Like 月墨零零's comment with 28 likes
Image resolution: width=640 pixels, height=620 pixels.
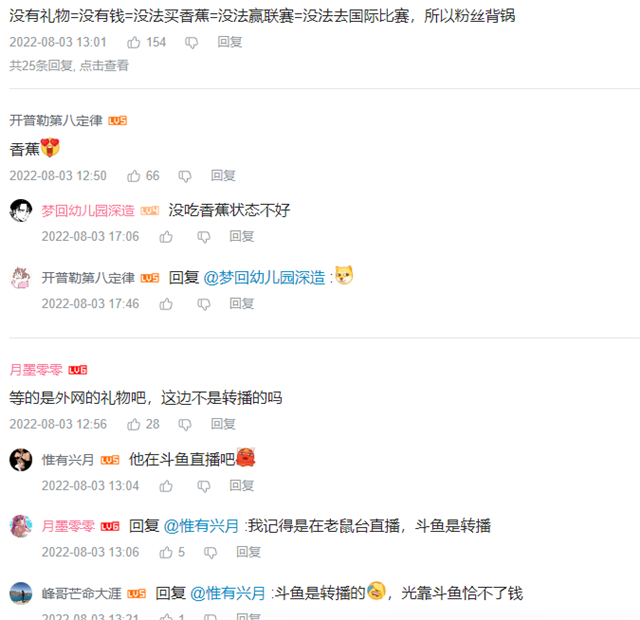coord(134,424)
